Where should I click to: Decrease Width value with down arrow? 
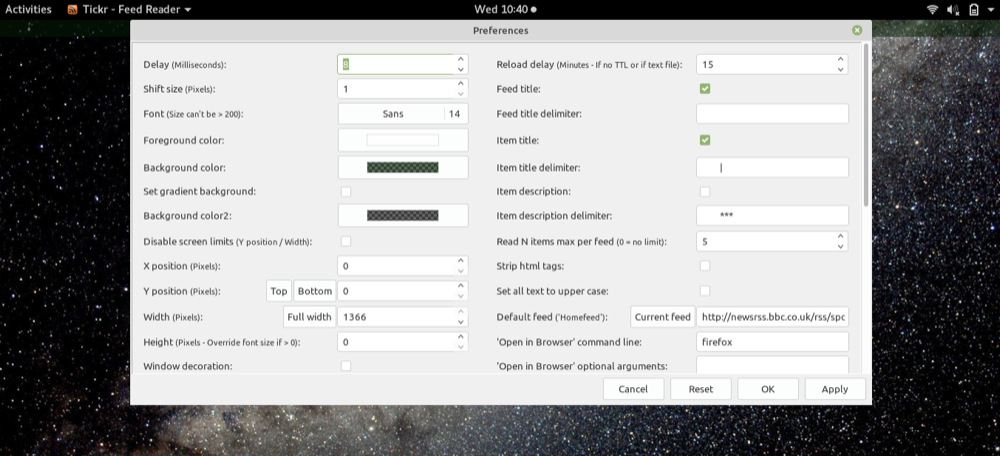coord(460,321)
